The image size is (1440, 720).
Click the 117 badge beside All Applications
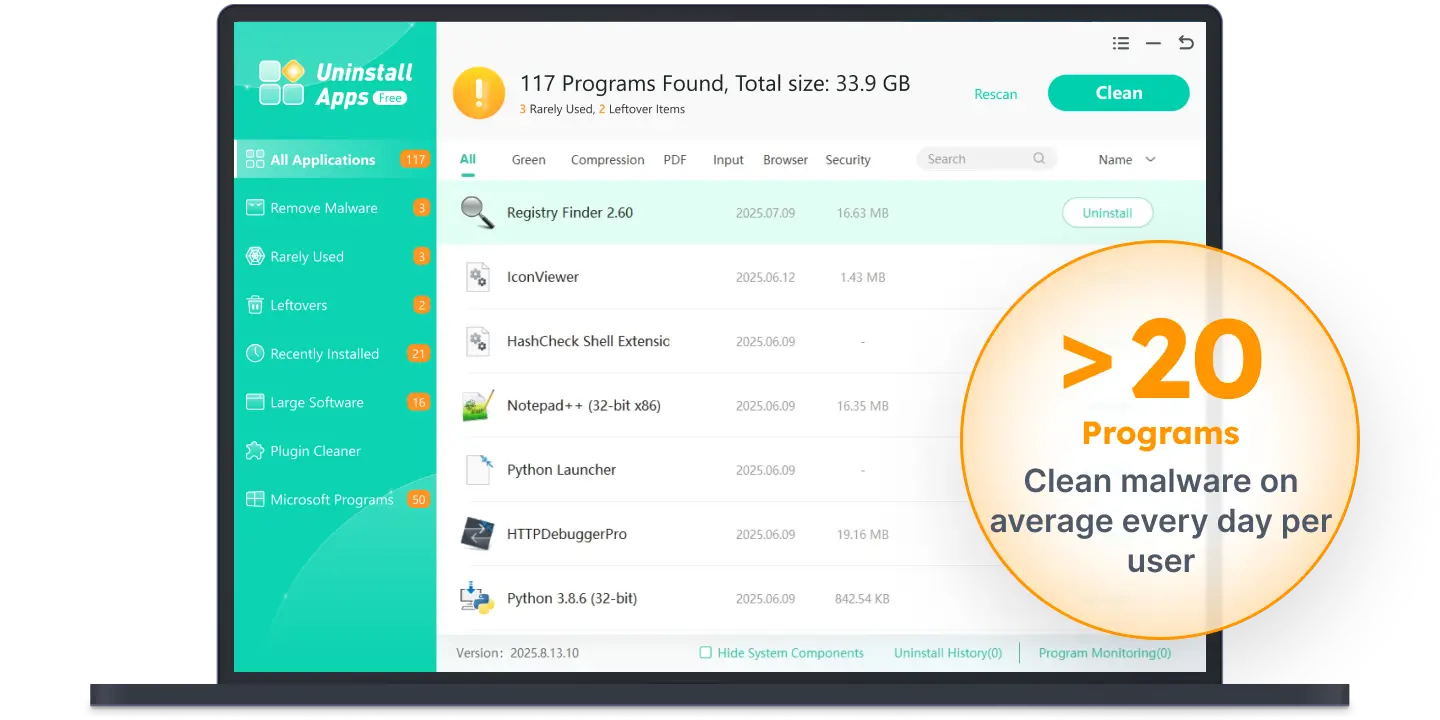tap(415, 159)
